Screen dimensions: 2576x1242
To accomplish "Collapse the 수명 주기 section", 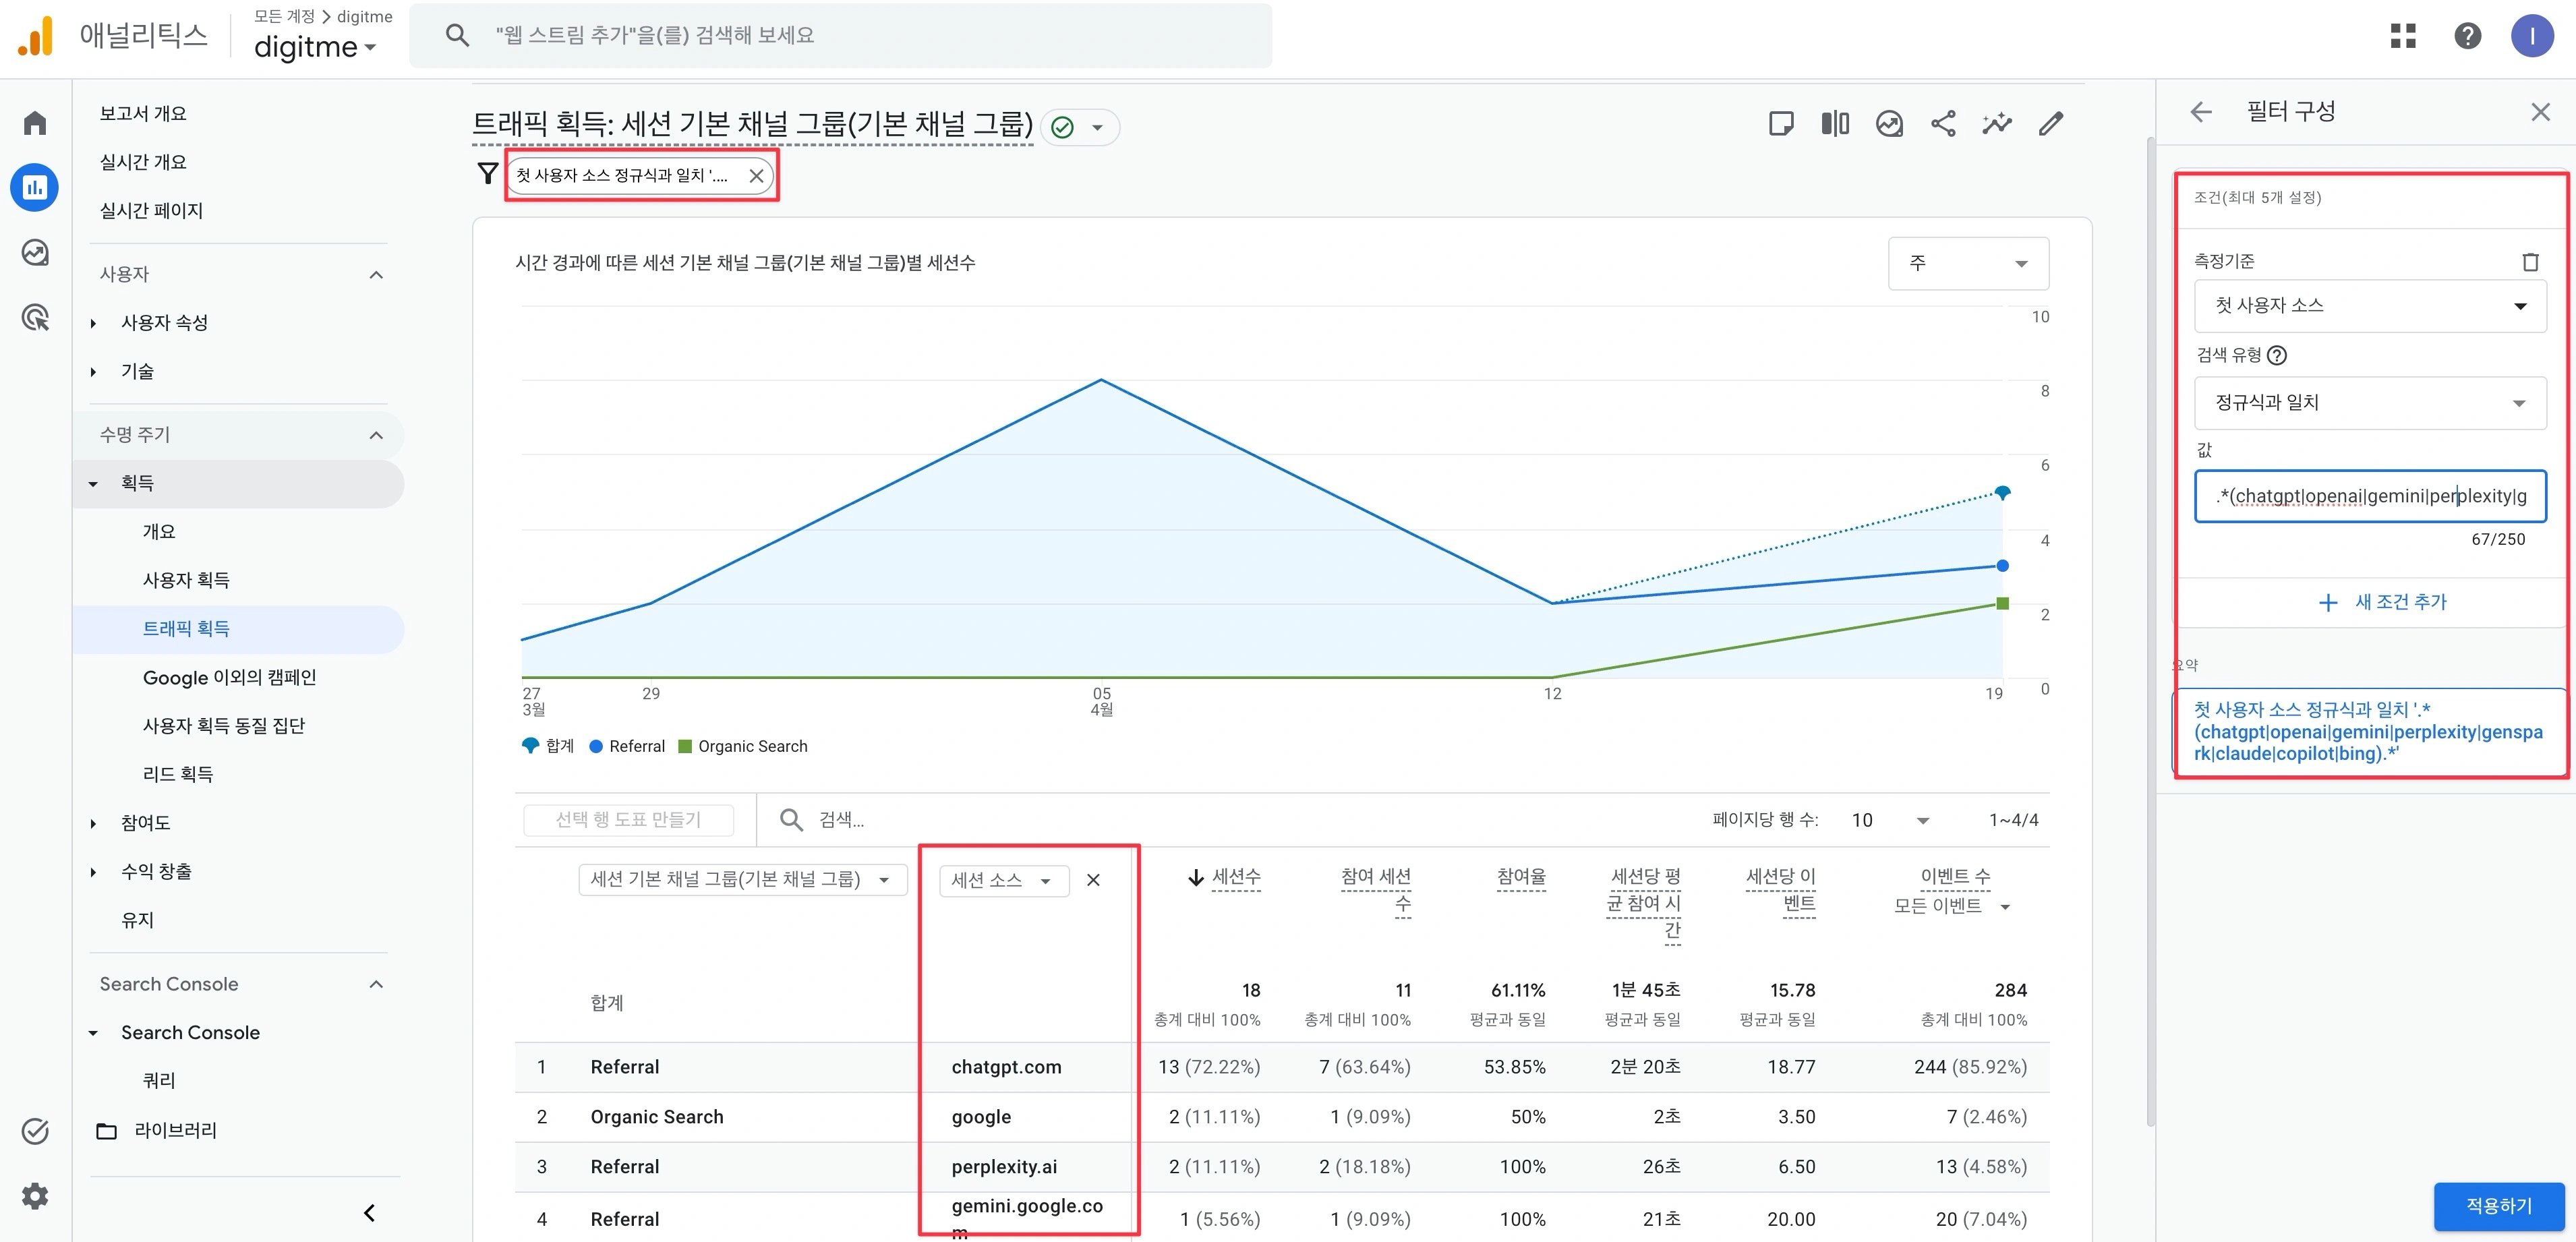I will 376,435.
